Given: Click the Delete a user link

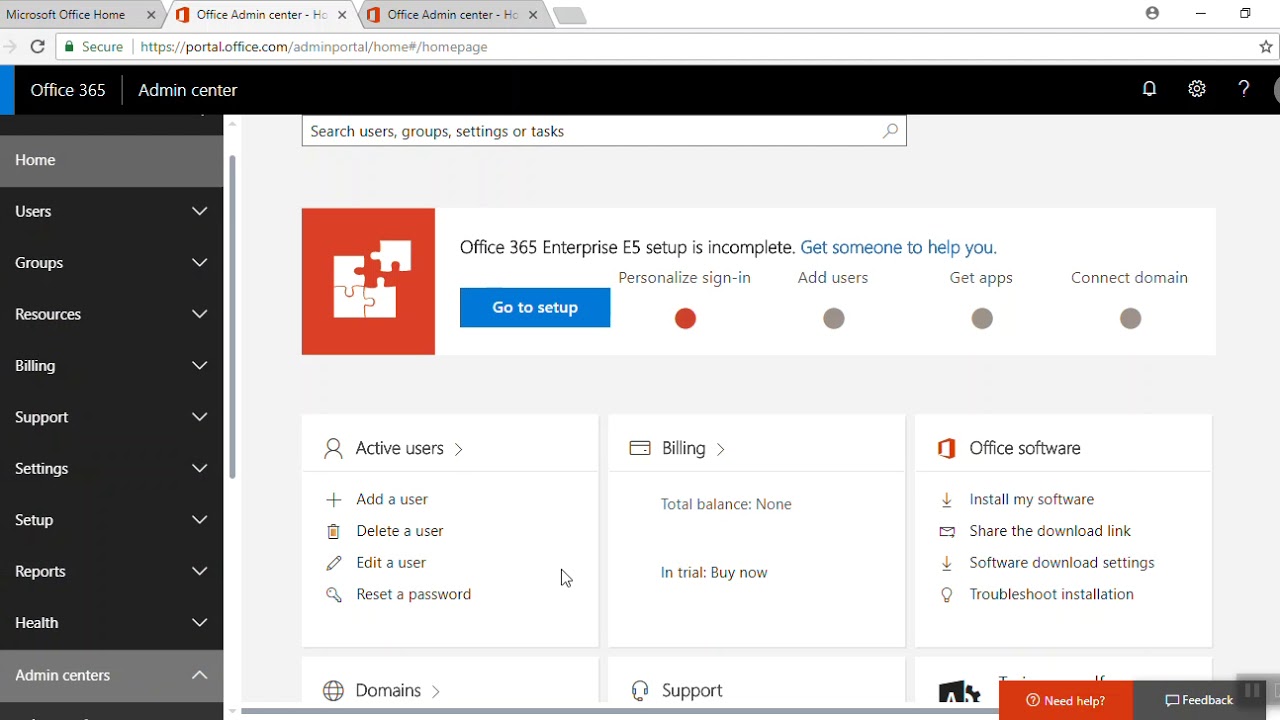Looking at the screenshot, I should click(400, 531).
